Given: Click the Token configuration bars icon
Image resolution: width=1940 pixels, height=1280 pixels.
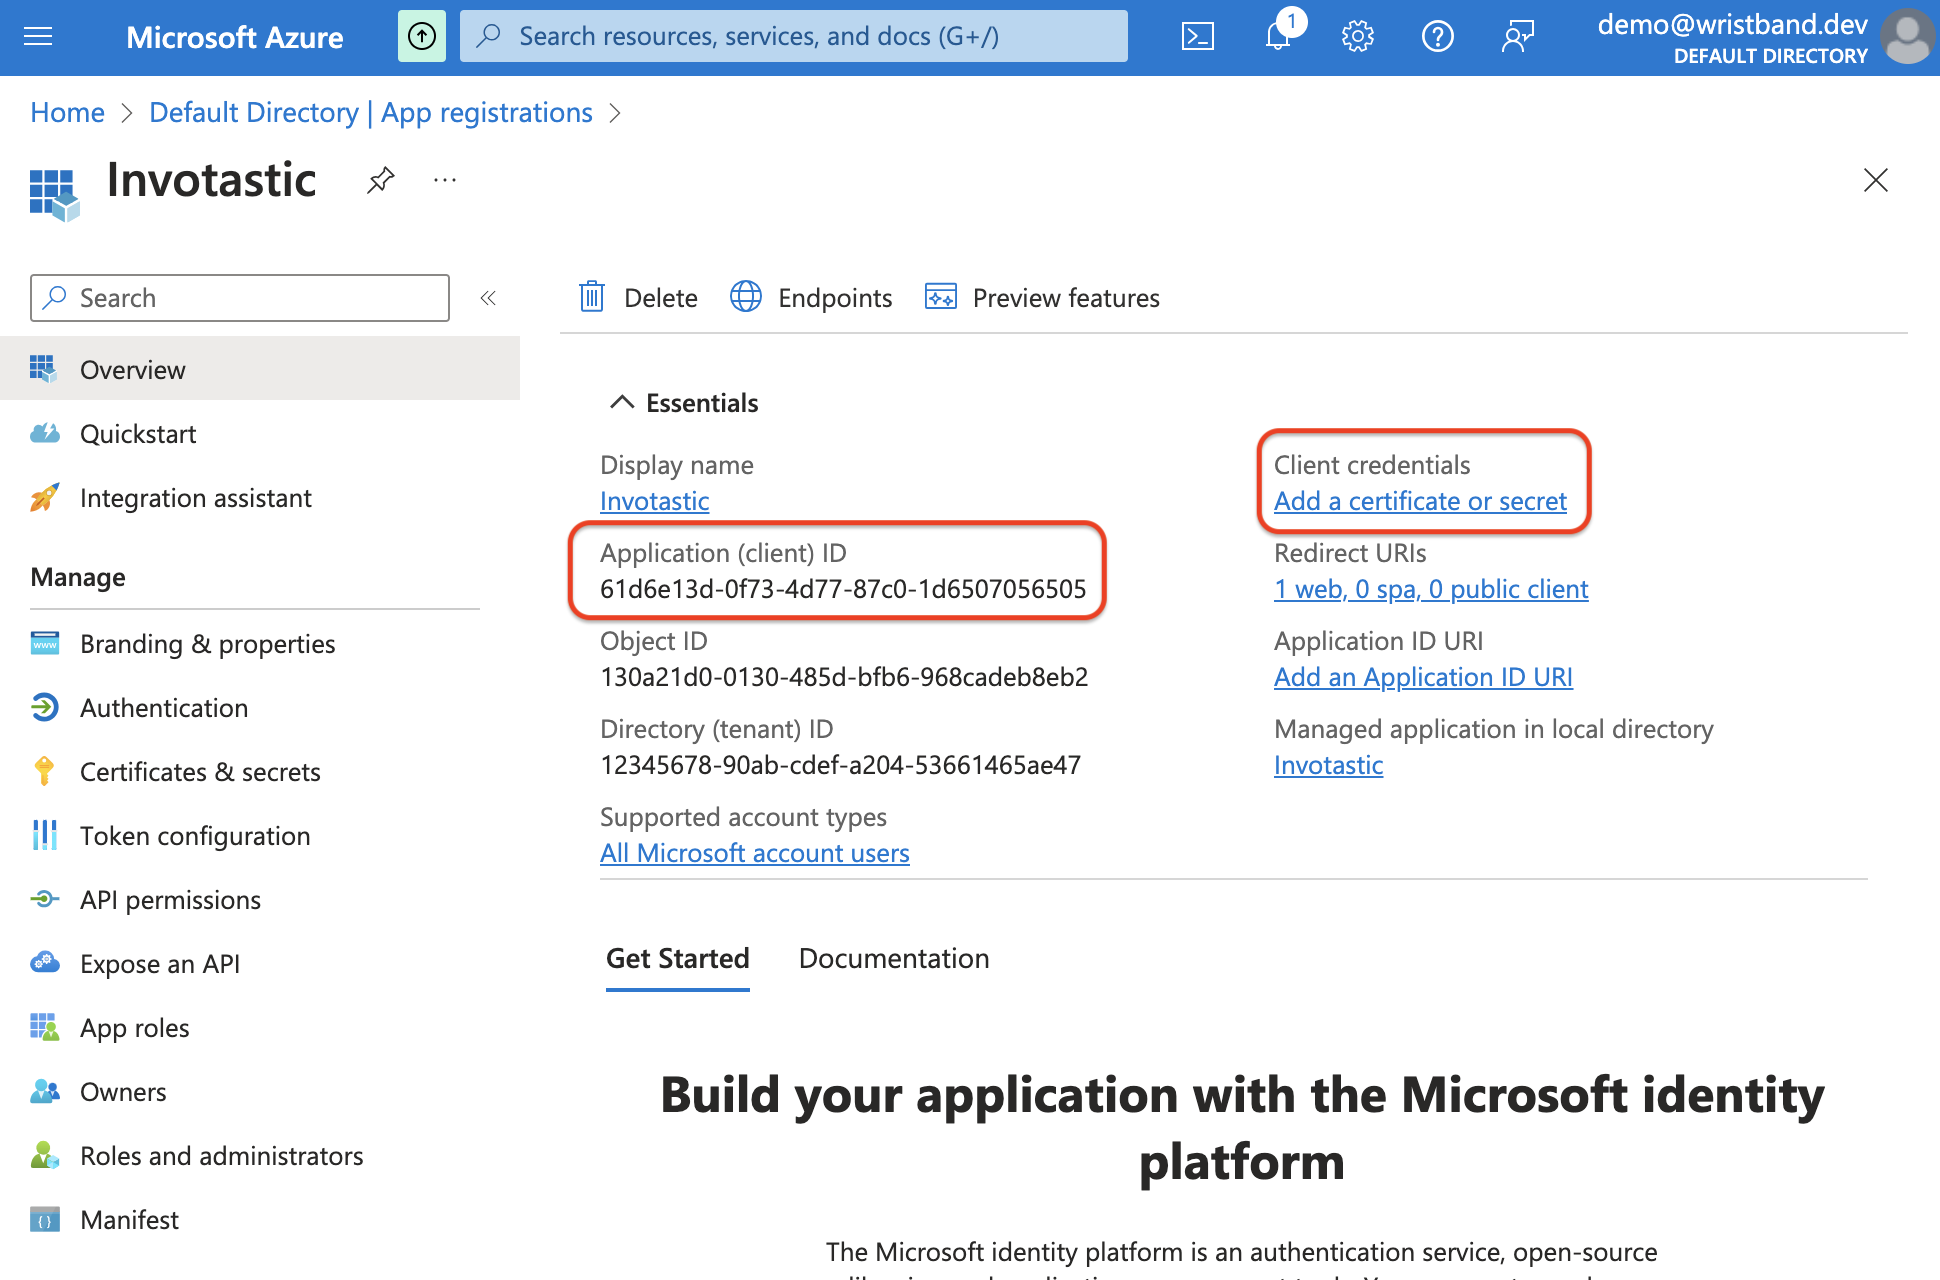Looking at the screenshot, I should 45,835.
